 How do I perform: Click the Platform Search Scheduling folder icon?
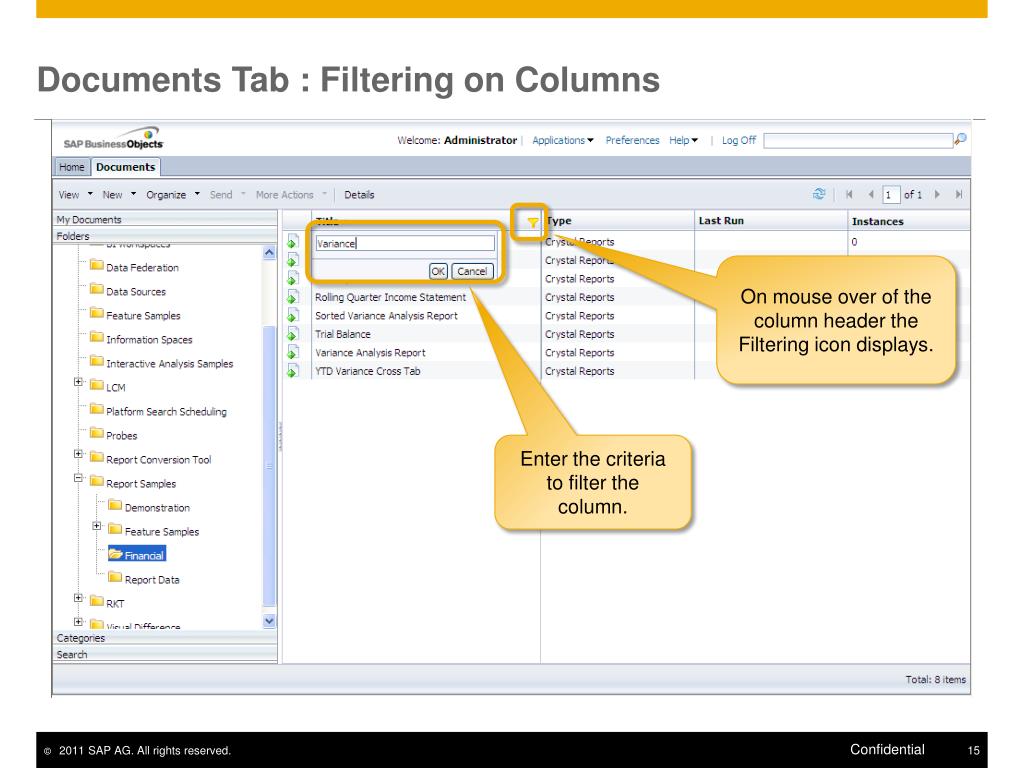[x=97, y=409]
